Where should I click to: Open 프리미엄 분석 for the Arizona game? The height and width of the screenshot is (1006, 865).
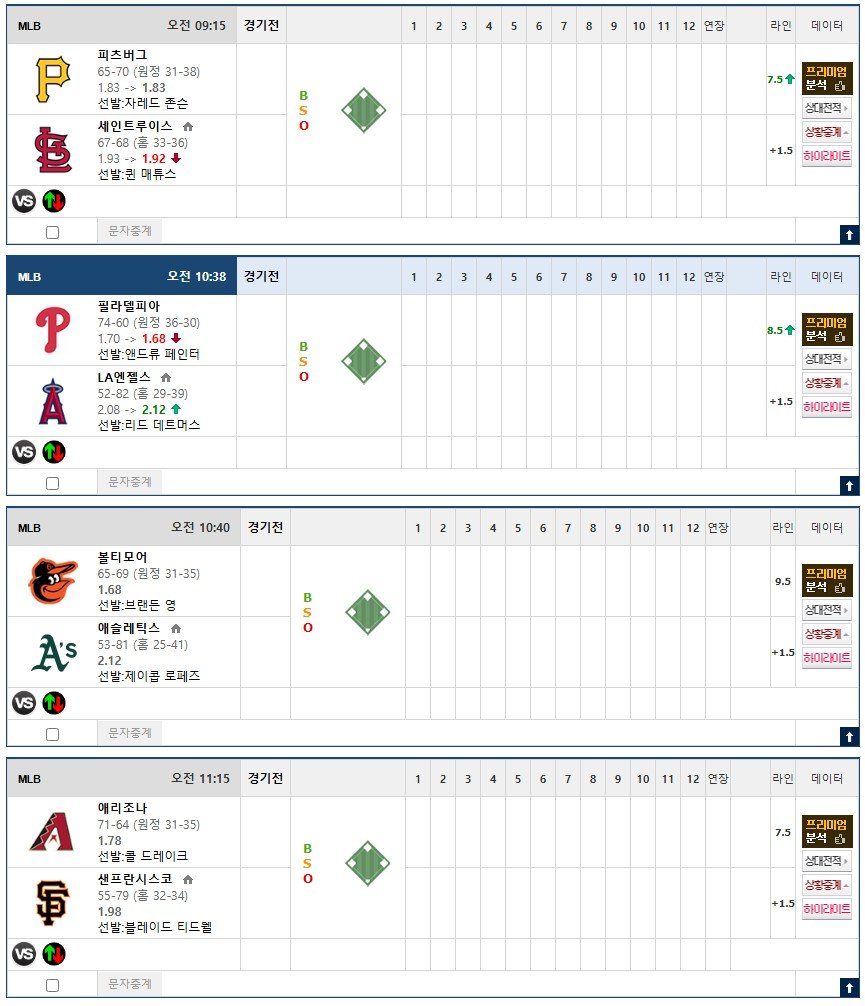tap(826, 831)
